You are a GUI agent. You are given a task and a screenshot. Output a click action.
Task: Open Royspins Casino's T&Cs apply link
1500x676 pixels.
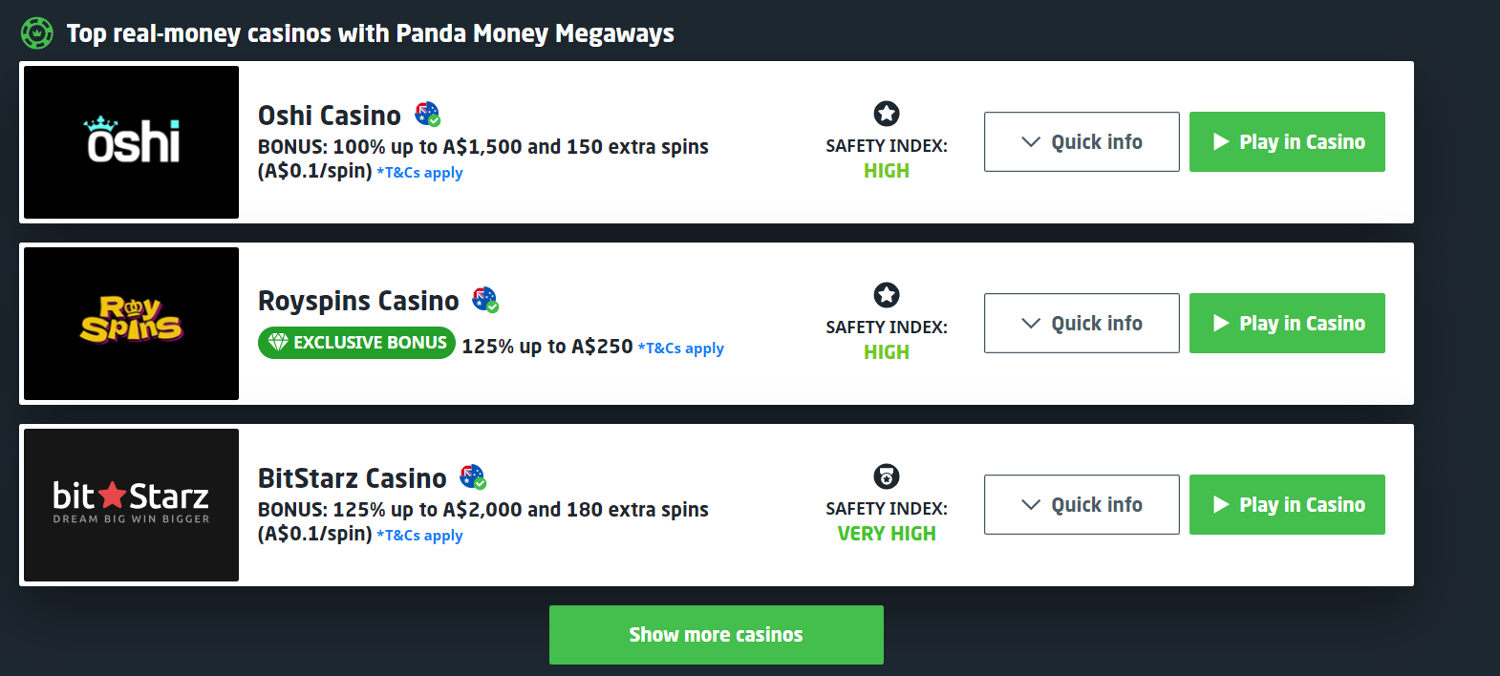click(681, 348)
